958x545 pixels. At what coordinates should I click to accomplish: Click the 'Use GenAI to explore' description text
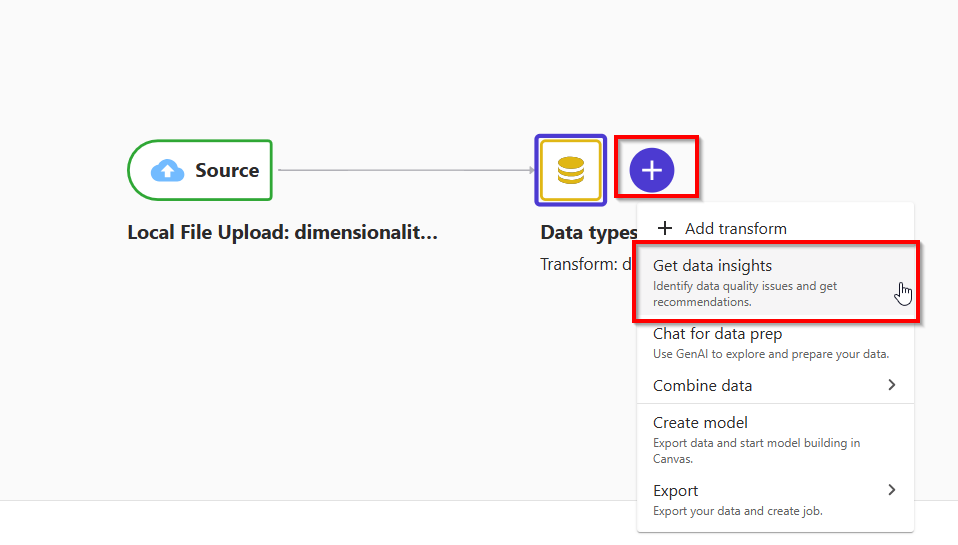tap(770, 354)
